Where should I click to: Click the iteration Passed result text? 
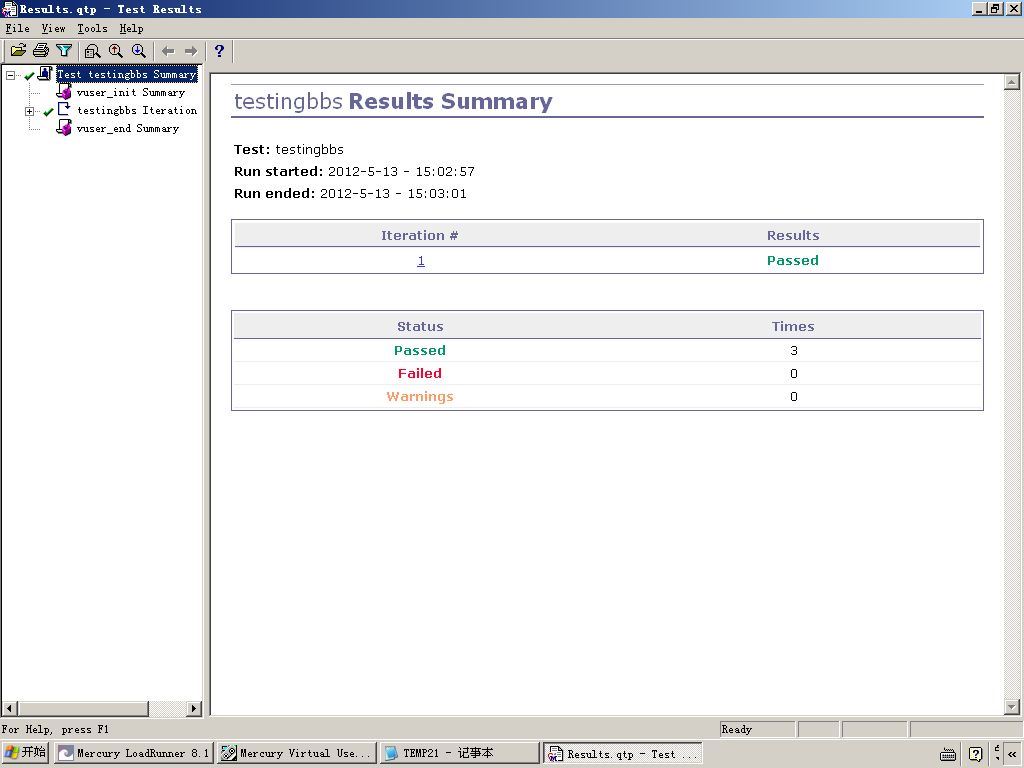click(x=793, y=261)
